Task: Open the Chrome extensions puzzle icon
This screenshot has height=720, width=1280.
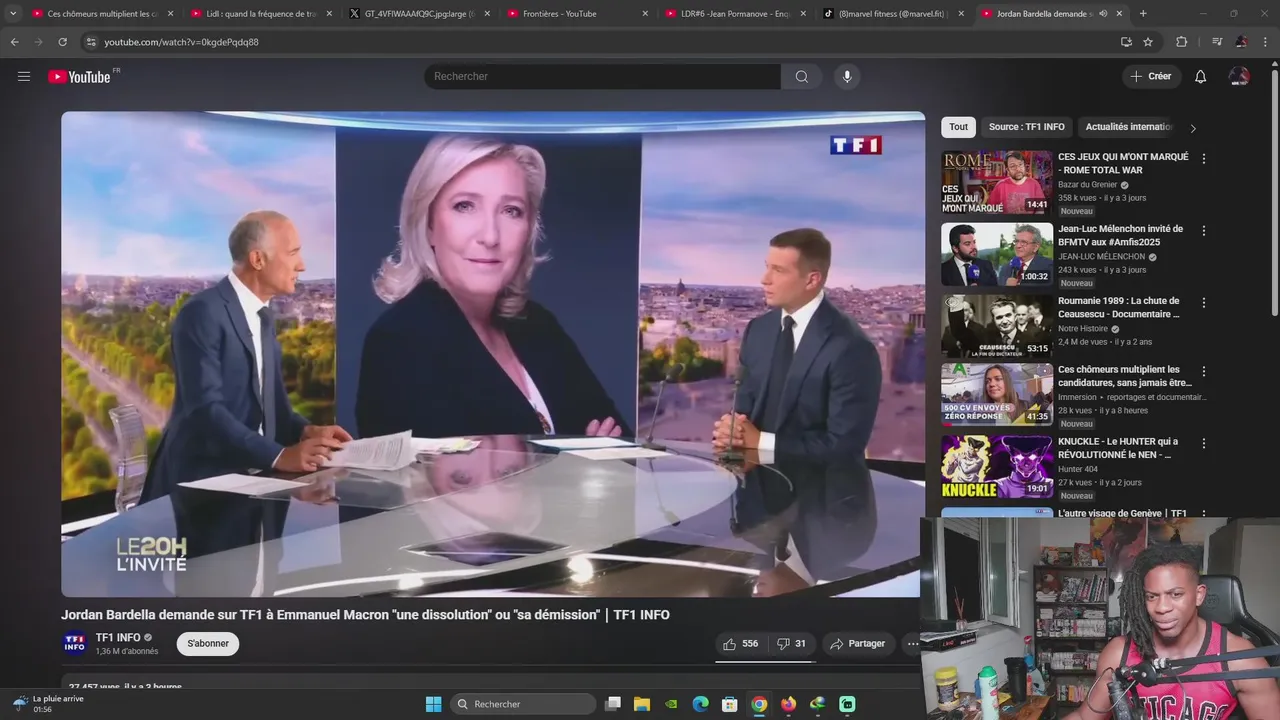Action: (x=1181, y=42)
